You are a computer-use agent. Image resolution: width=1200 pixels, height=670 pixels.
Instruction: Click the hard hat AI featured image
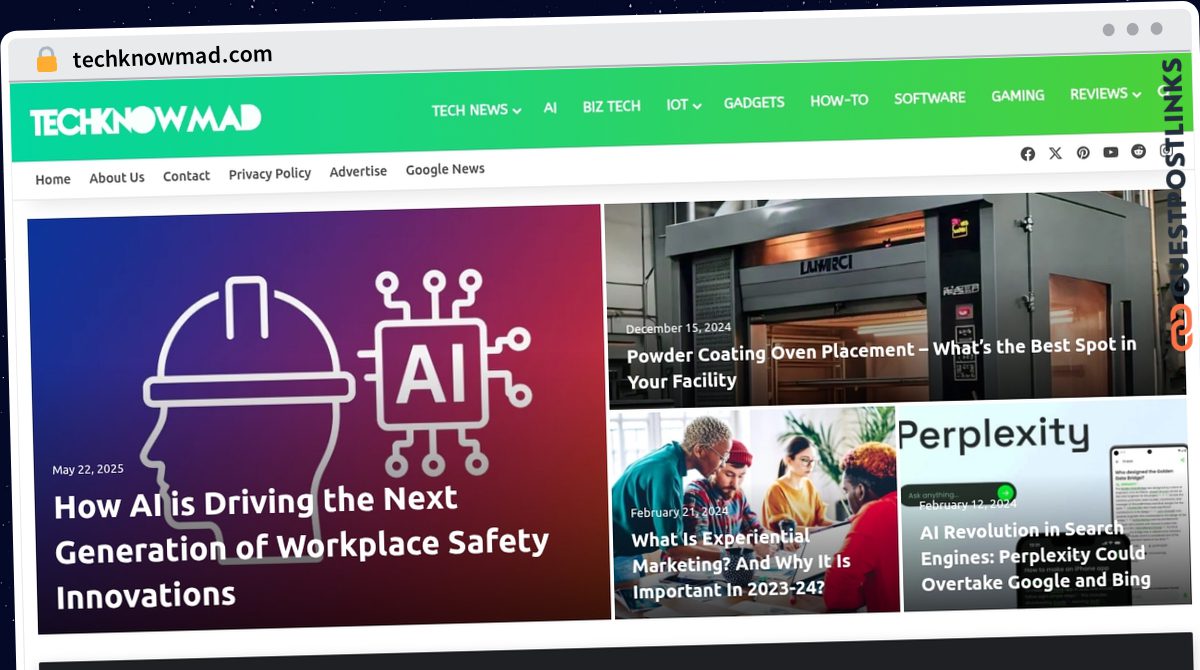pyautogui.click(x=318, y=419)
